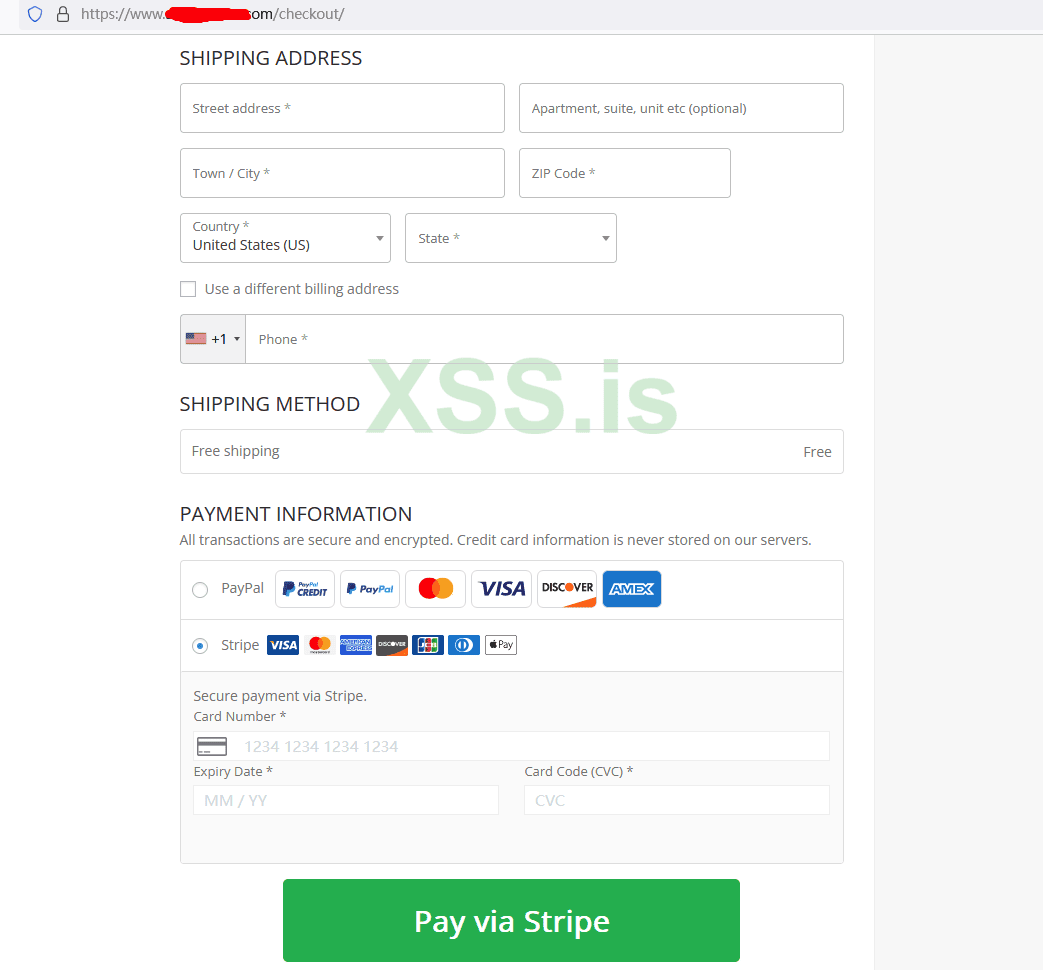Focus the Street address field
The width and height of the screenshot is (1043, 970).
pyautogui.click(x=342, y=108)
